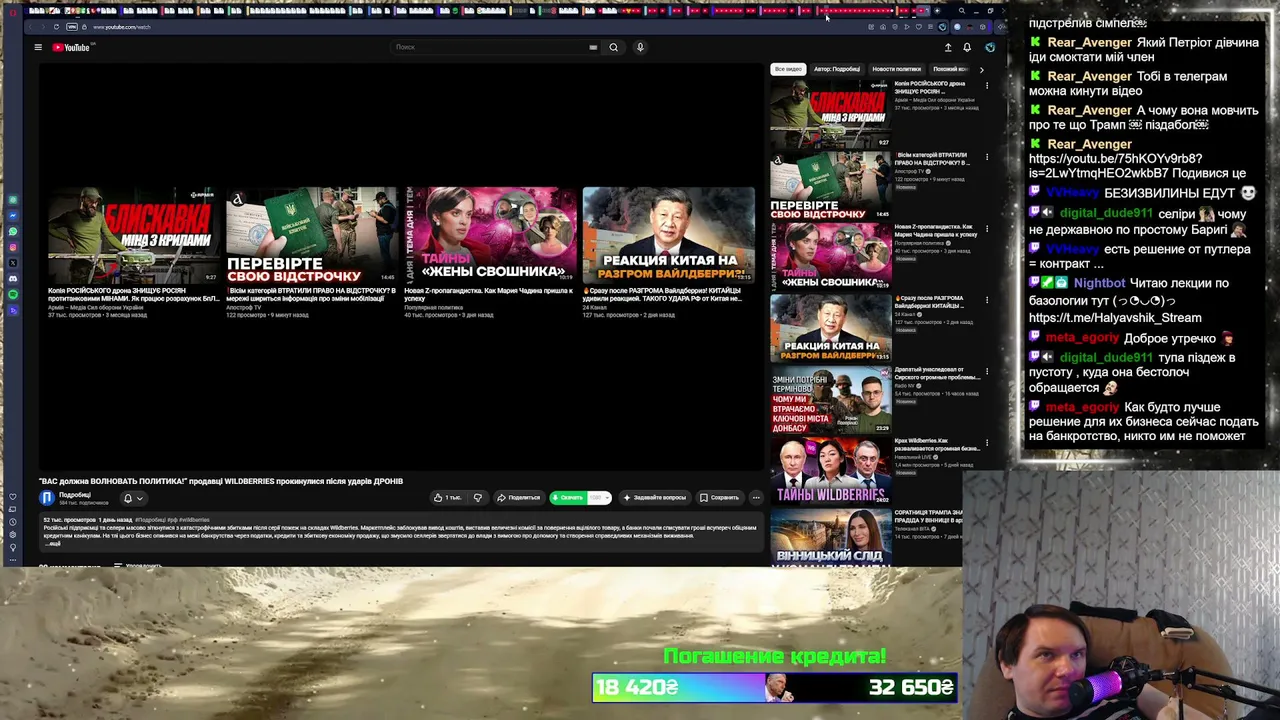The height and width of the screenshot is (720, 1280).
Task: Go to the YouTube home logo
Action: point(71,47)
